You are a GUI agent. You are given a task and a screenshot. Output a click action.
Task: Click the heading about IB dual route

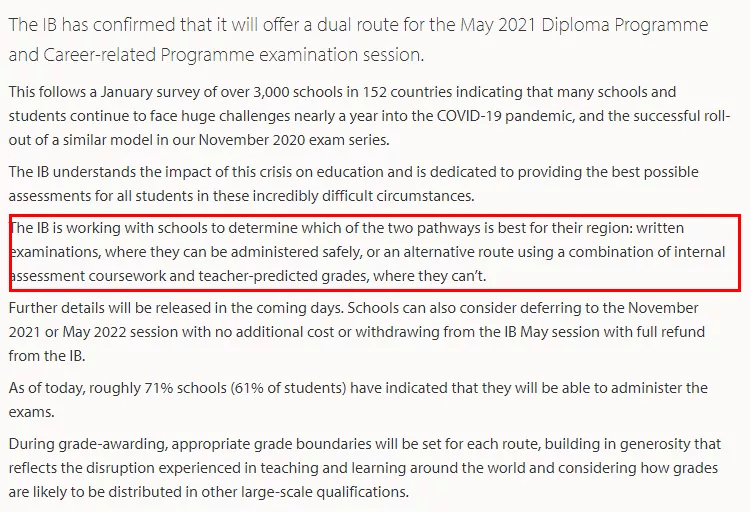pos(358,39)
